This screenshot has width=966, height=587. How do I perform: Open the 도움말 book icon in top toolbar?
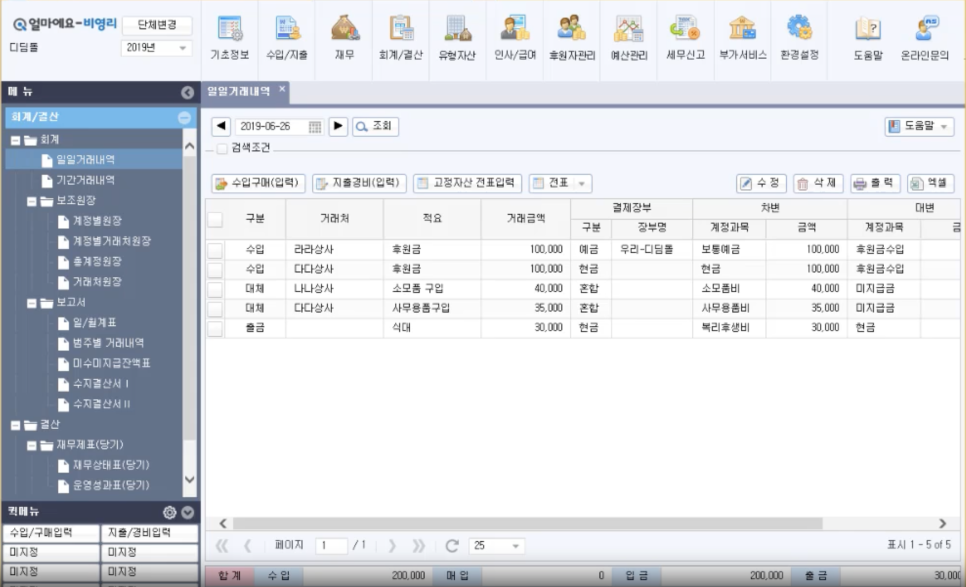(x=867, y=38)
